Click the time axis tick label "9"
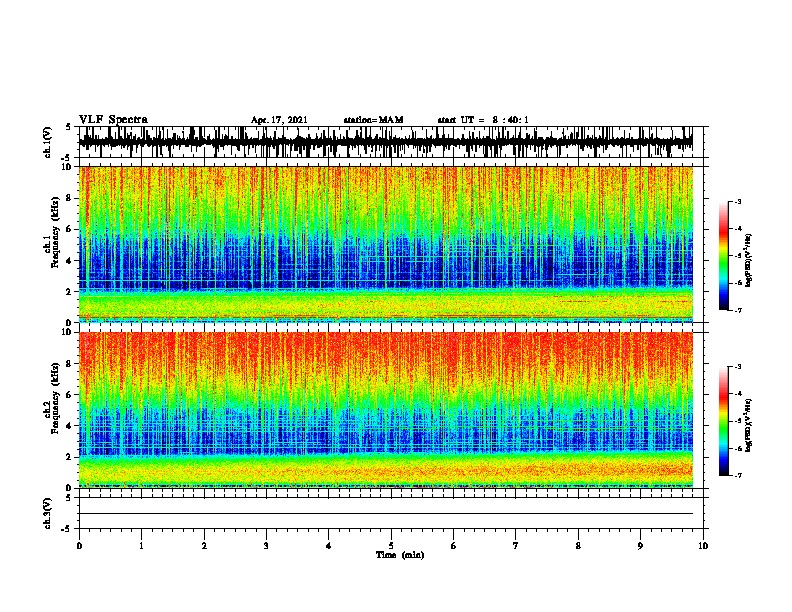The image size is (792, 612). click(640, 546)
